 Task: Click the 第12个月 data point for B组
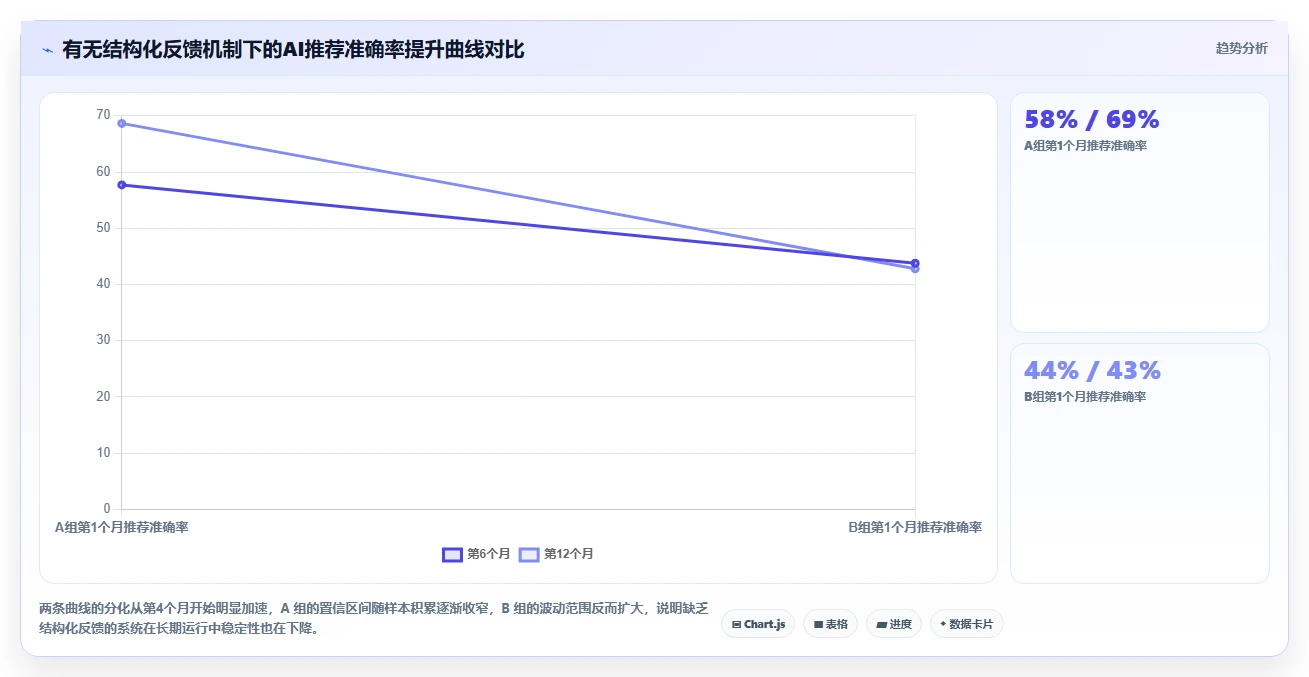click(x=915, y=269)
